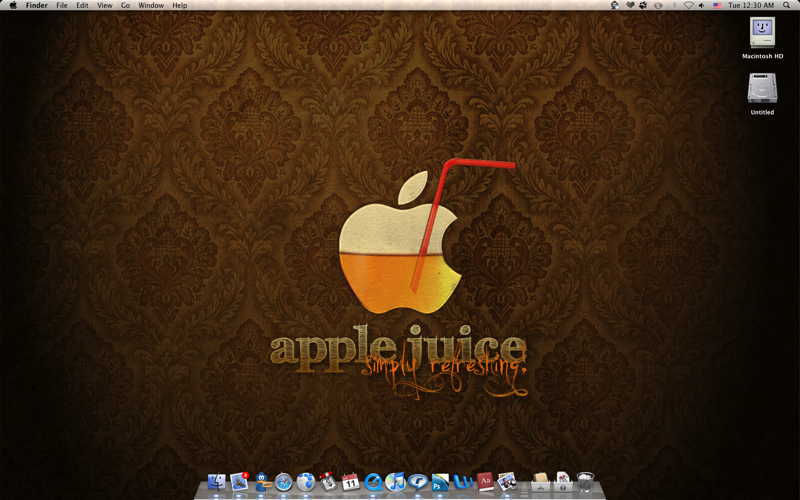Open Documents stack in Dock
The height and width of the screenshot is (500, 800).
tap(563, 482)
